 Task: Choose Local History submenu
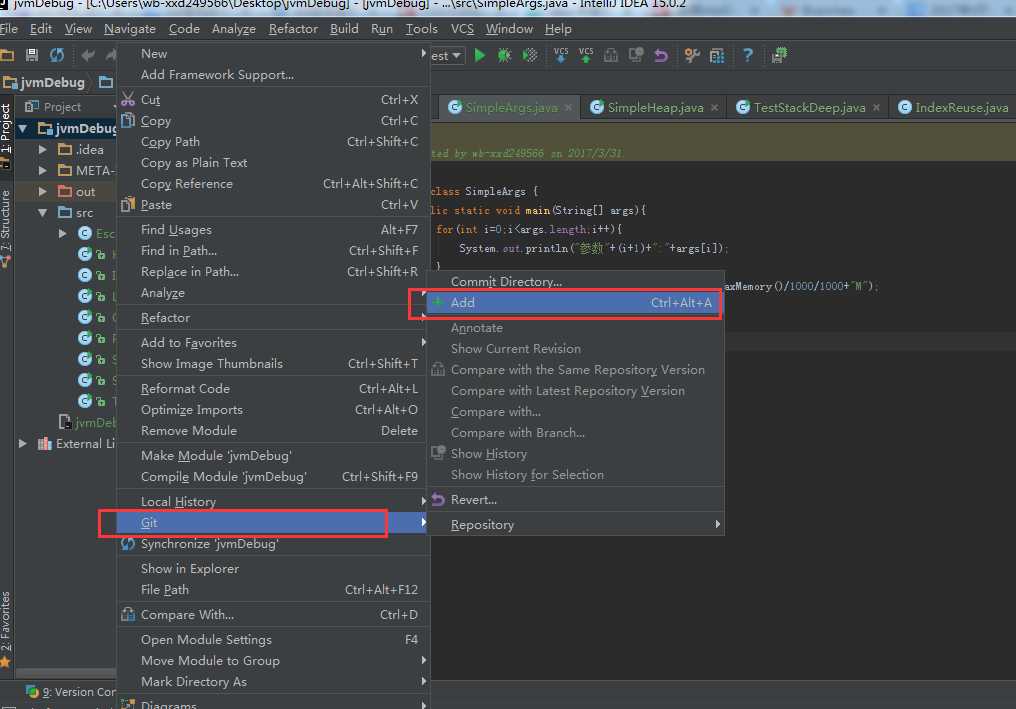click(x=273, y=501)
